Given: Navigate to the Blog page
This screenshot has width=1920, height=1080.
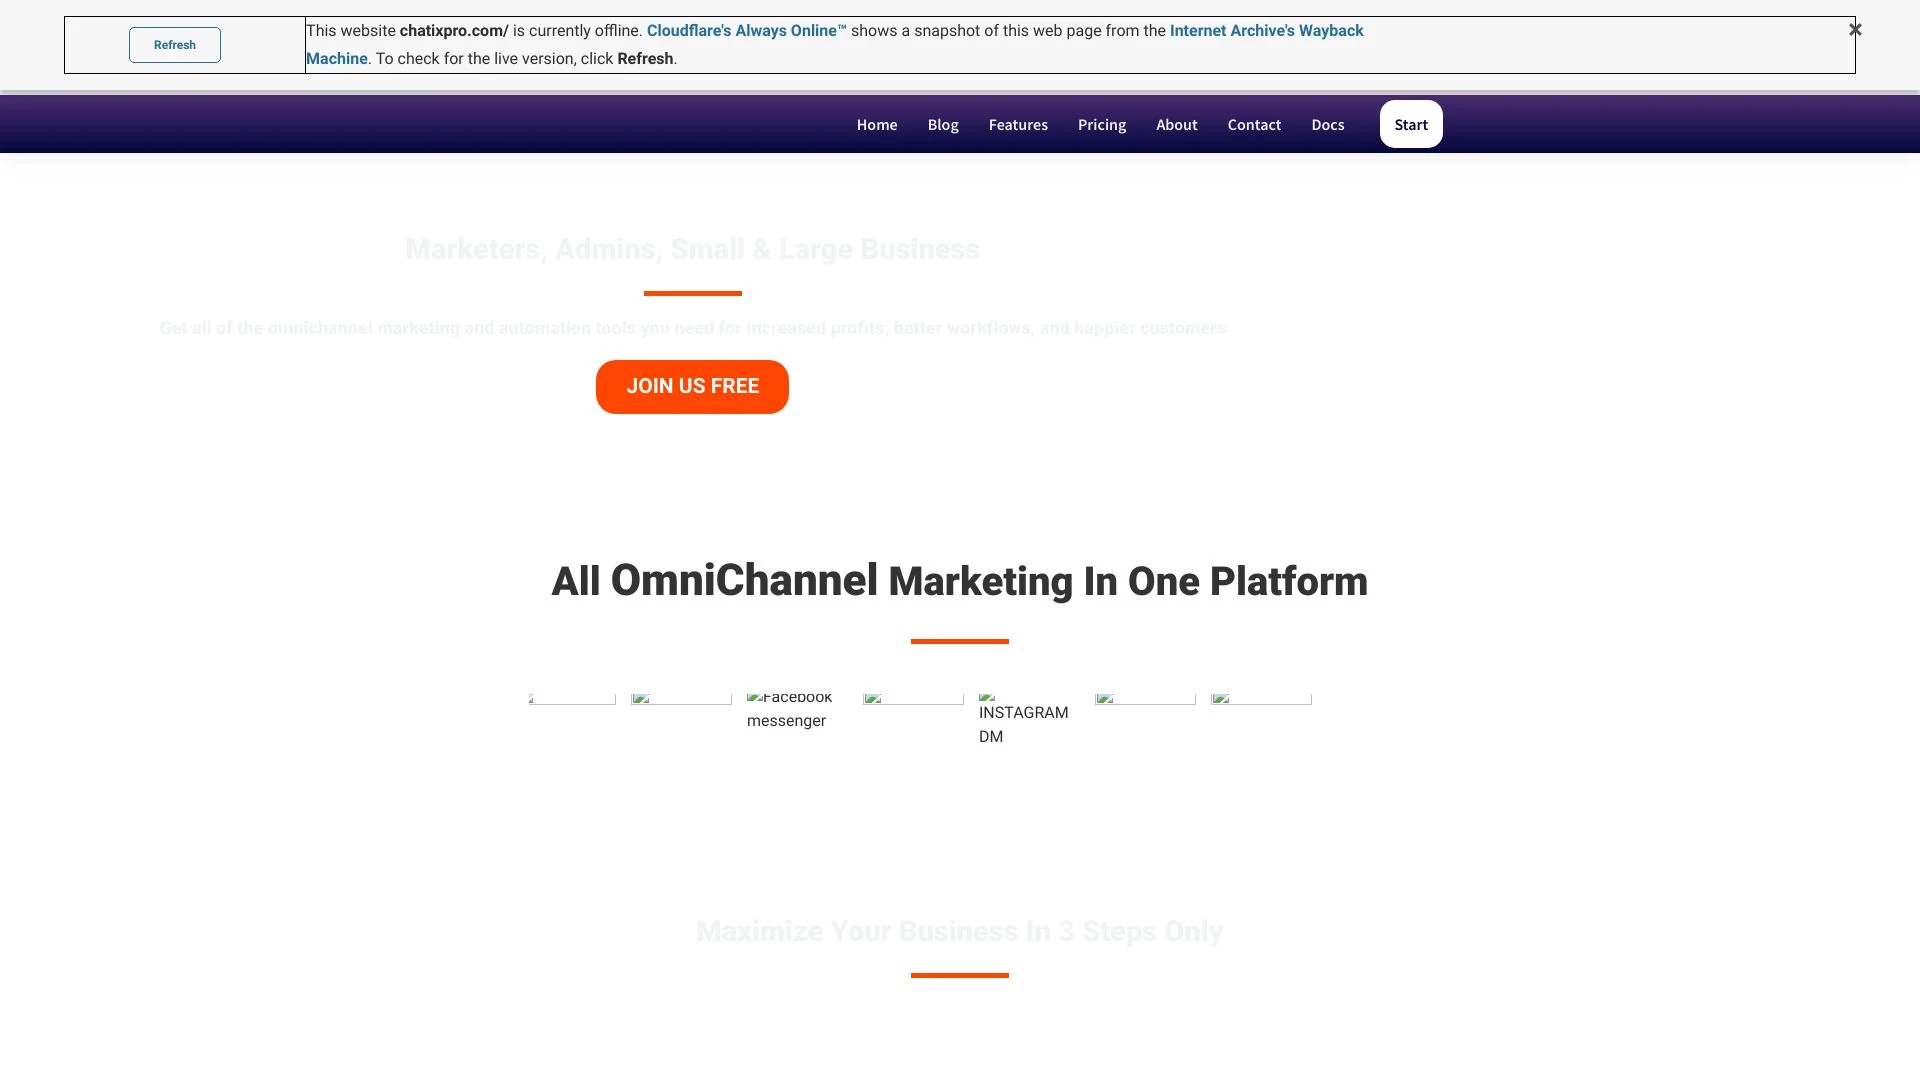Looking at the screenshot, I should pyautogui.click(x=942, y=124).
